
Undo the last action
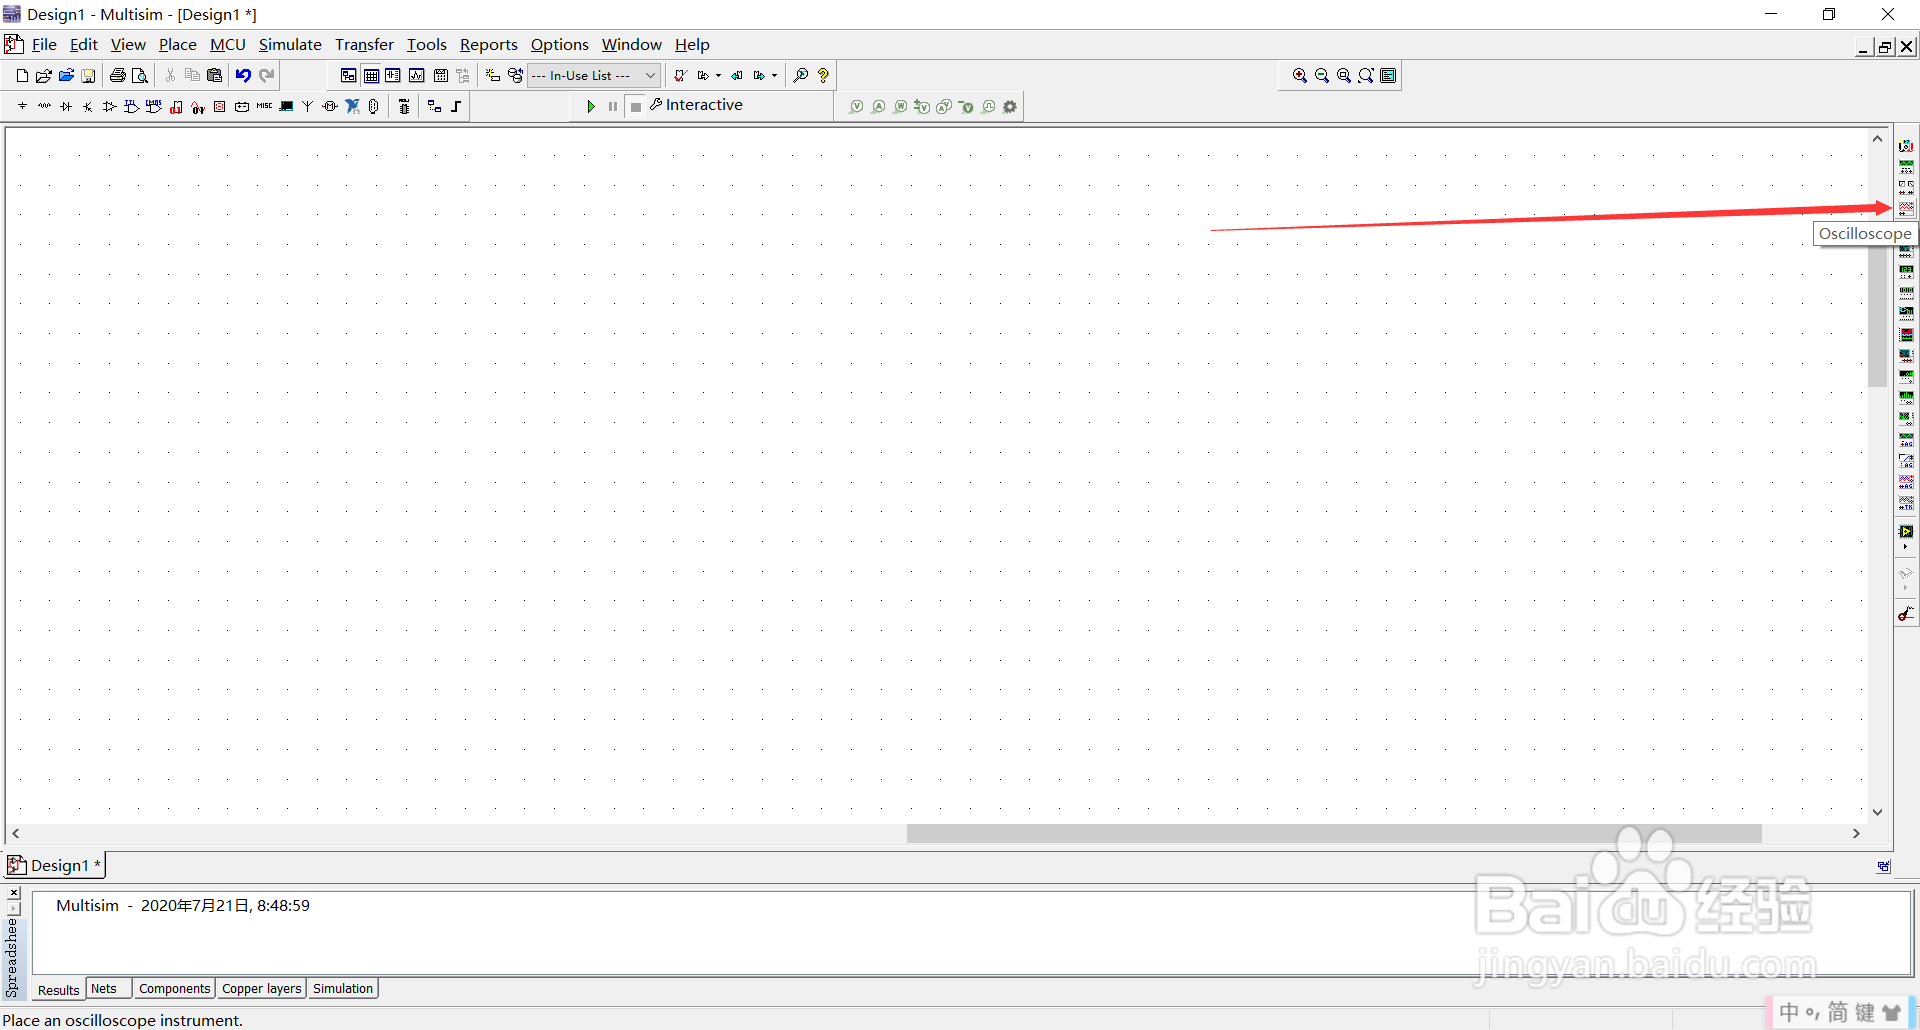[x=243, y=75]
